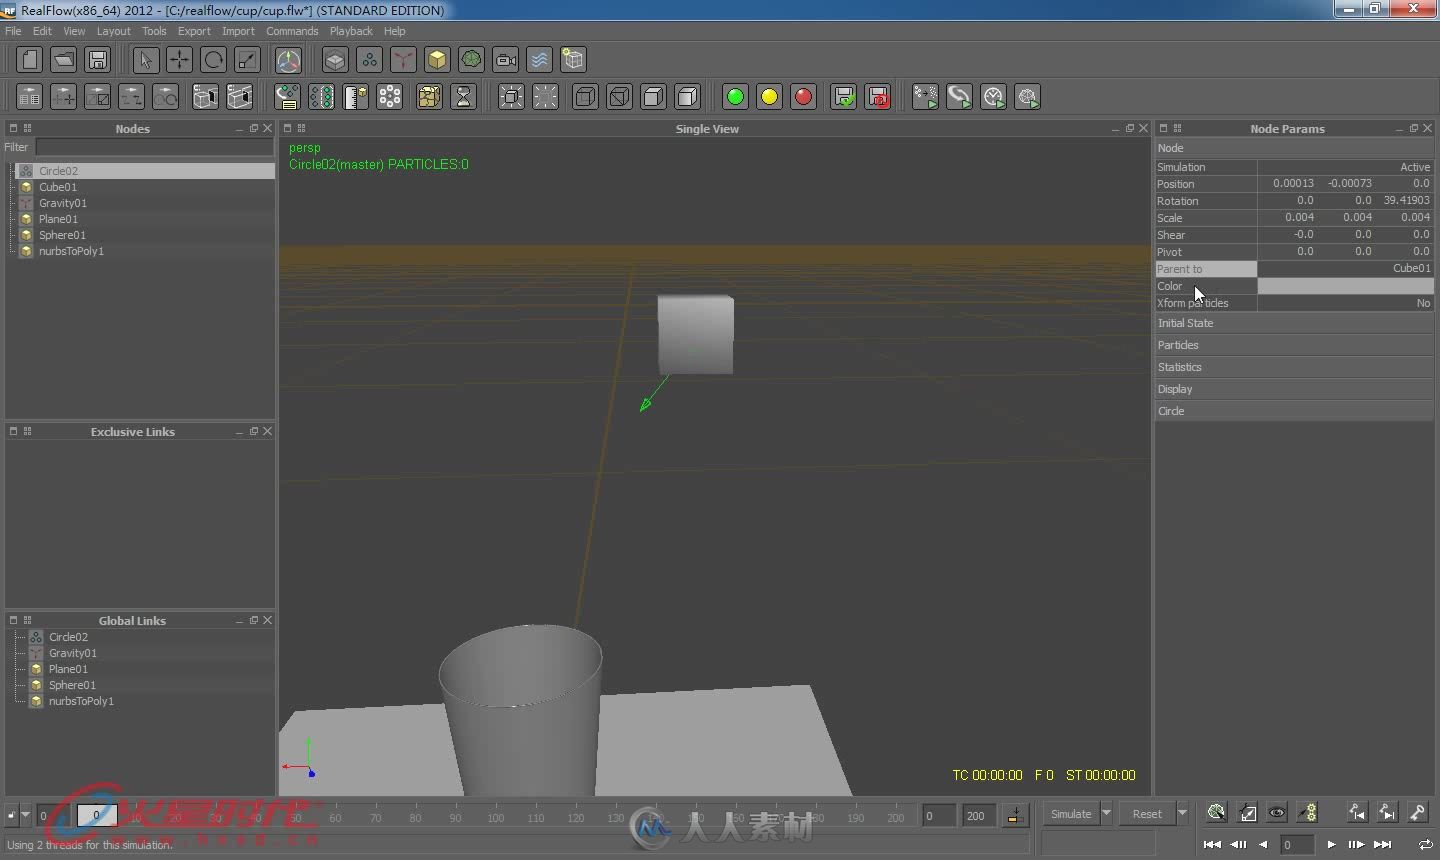Open the Export menu
The height and width of the screenshot is (860, 1440).
(194, 31)
